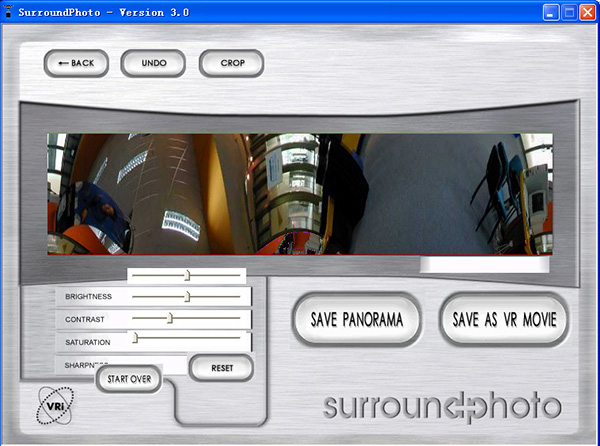
Task: Click the disabled maximize window button
Action: pos(569,13)
